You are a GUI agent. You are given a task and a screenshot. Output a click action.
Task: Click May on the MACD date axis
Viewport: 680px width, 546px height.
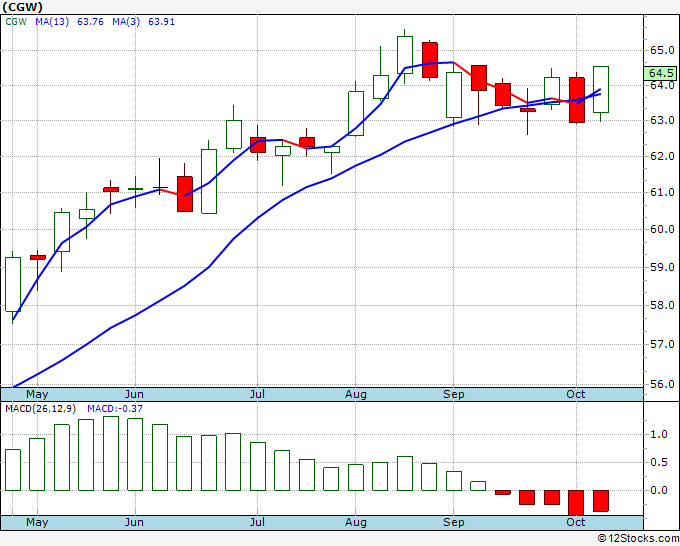tap(37, 523)
